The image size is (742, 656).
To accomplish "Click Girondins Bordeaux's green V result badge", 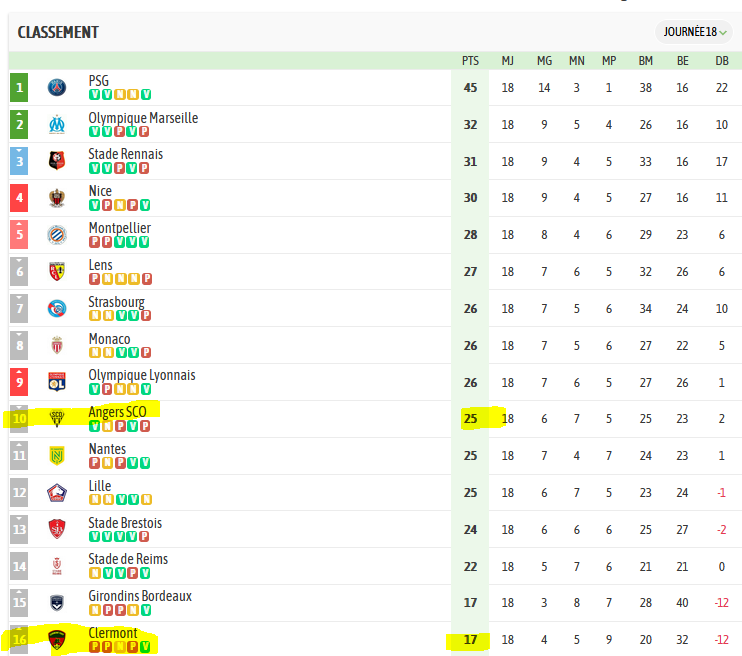I will click(x=146, y=610).
